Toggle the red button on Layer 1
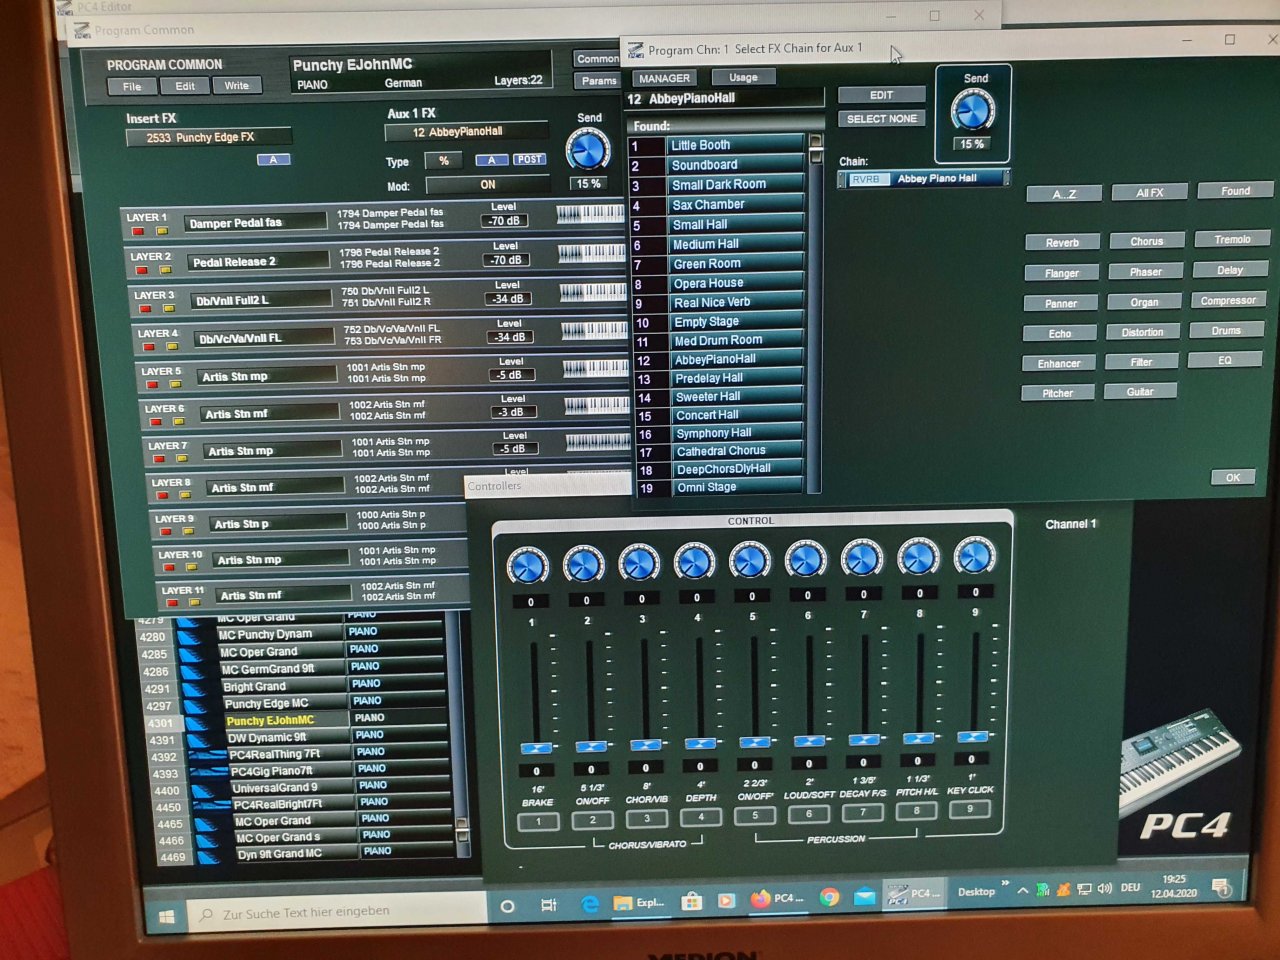 click(x=138, y=232)
